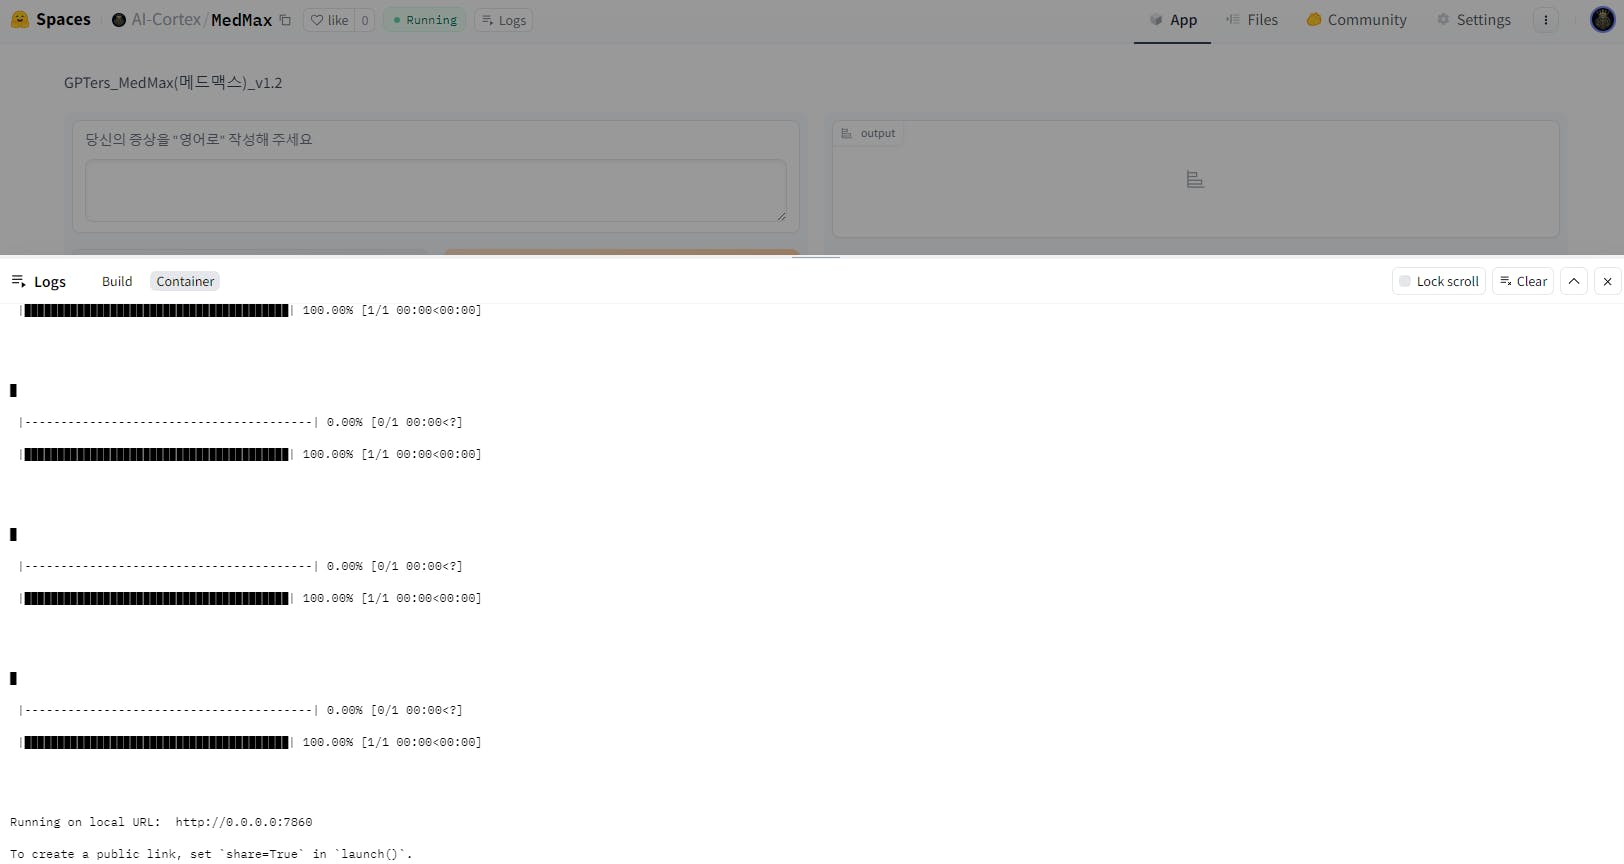Open the like count showing 0
1624x864 pixels.
tap(365, 20)
